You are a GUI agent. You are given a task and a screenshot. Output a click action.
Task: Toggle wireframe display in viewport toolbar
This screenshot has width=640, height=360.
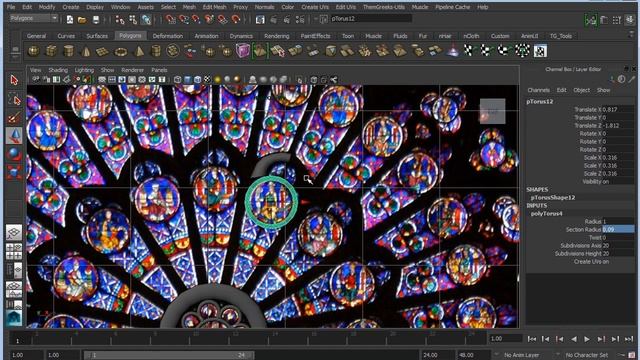(178, 80)
